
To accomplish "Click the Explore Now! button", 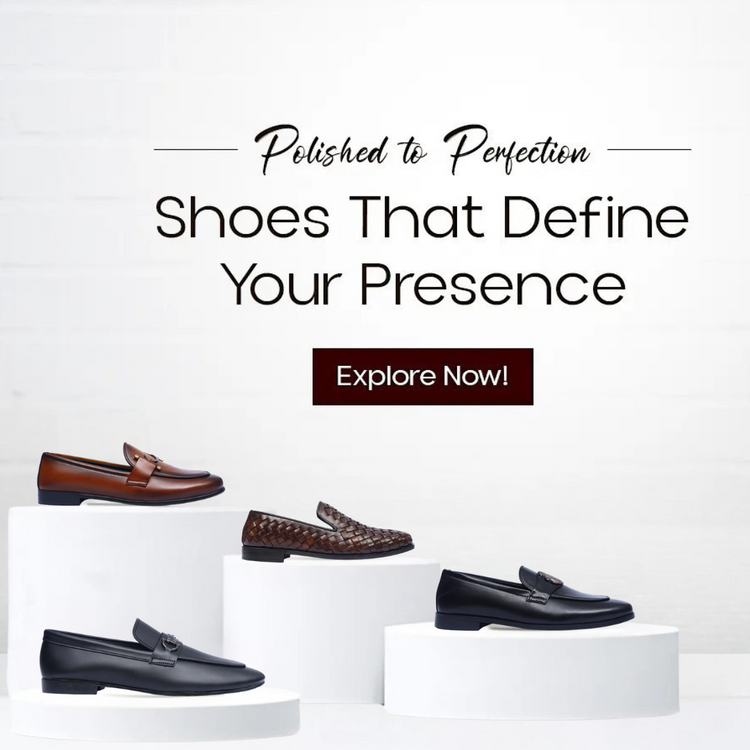I will coord(423,376).
